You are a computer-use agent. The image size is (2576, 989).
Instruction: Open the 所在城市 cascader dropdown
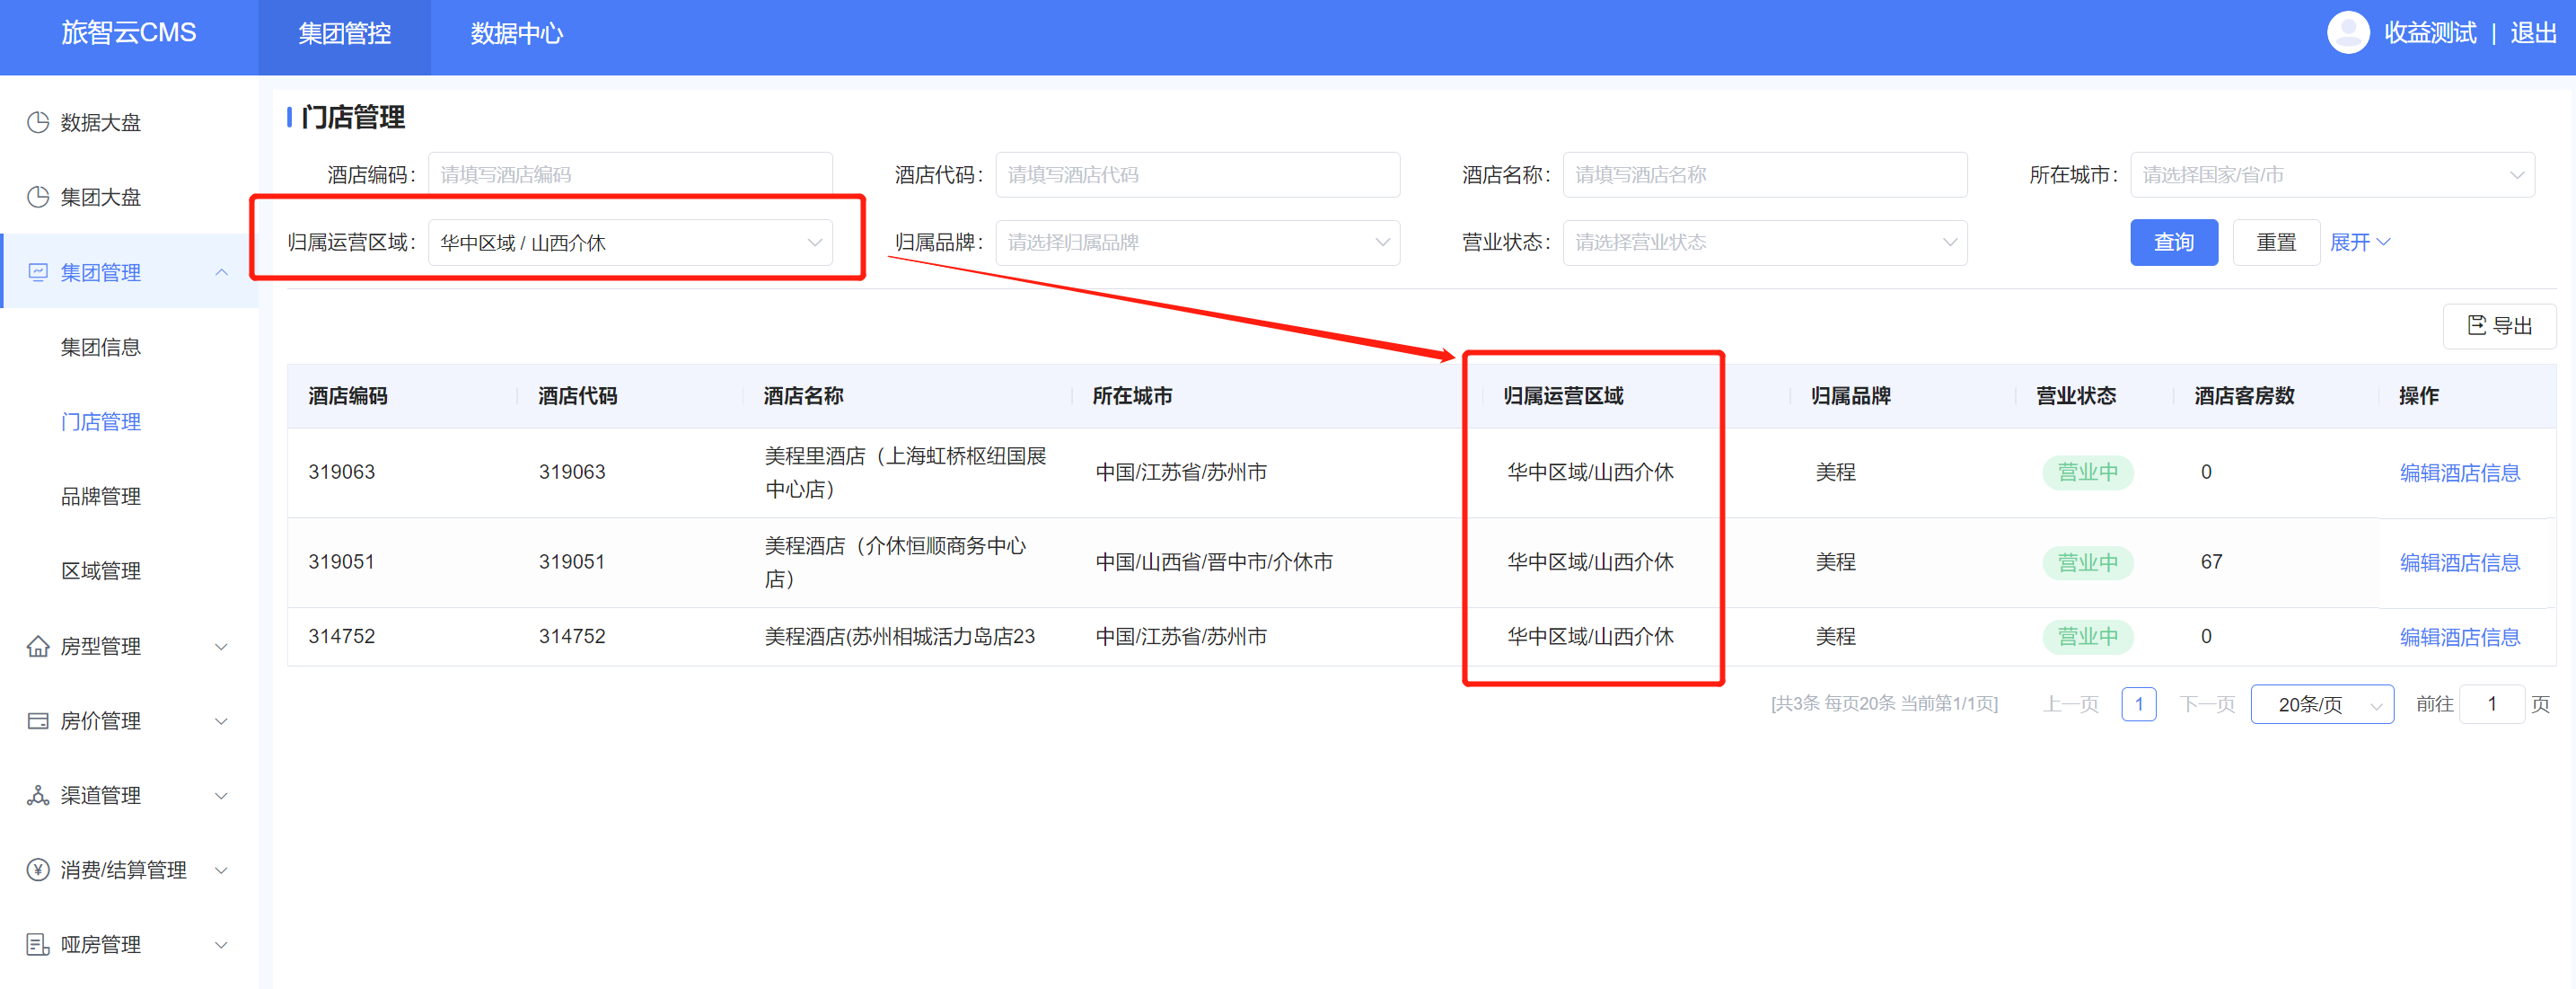click(x=2332, y=174)
